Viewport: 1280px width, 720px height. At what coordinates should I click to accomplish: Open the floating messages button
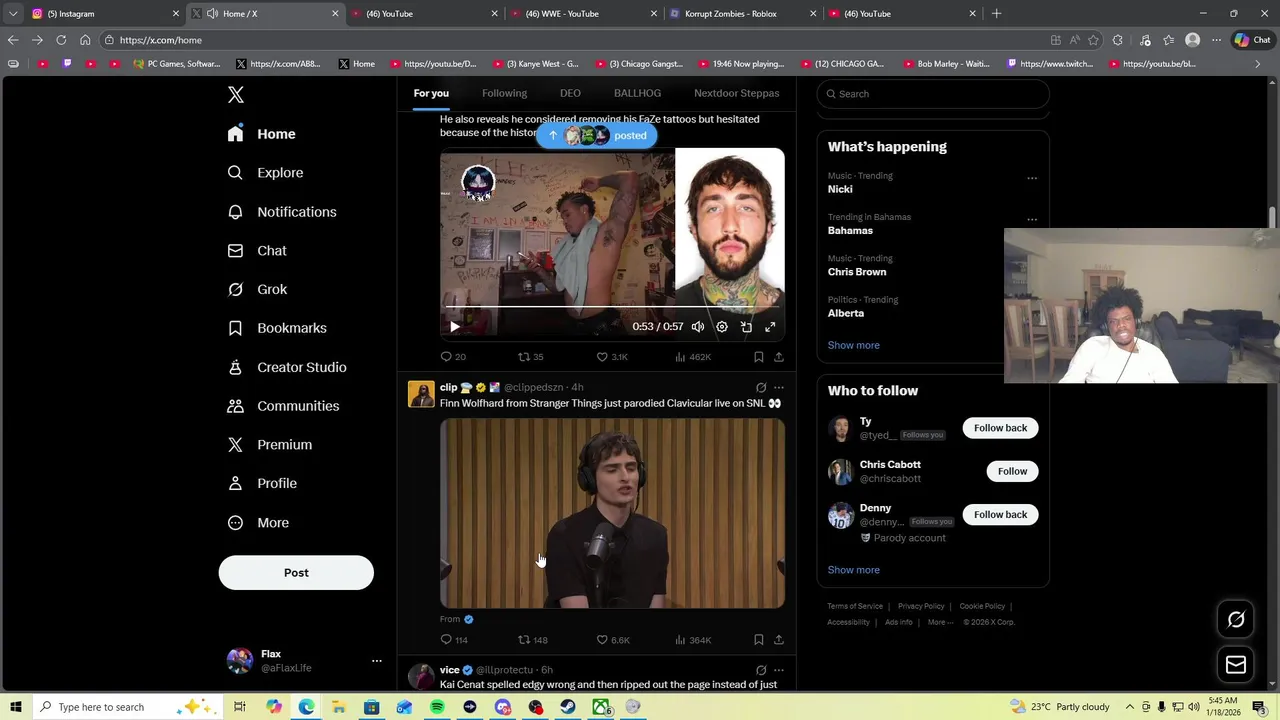[x=1236, y=665]
